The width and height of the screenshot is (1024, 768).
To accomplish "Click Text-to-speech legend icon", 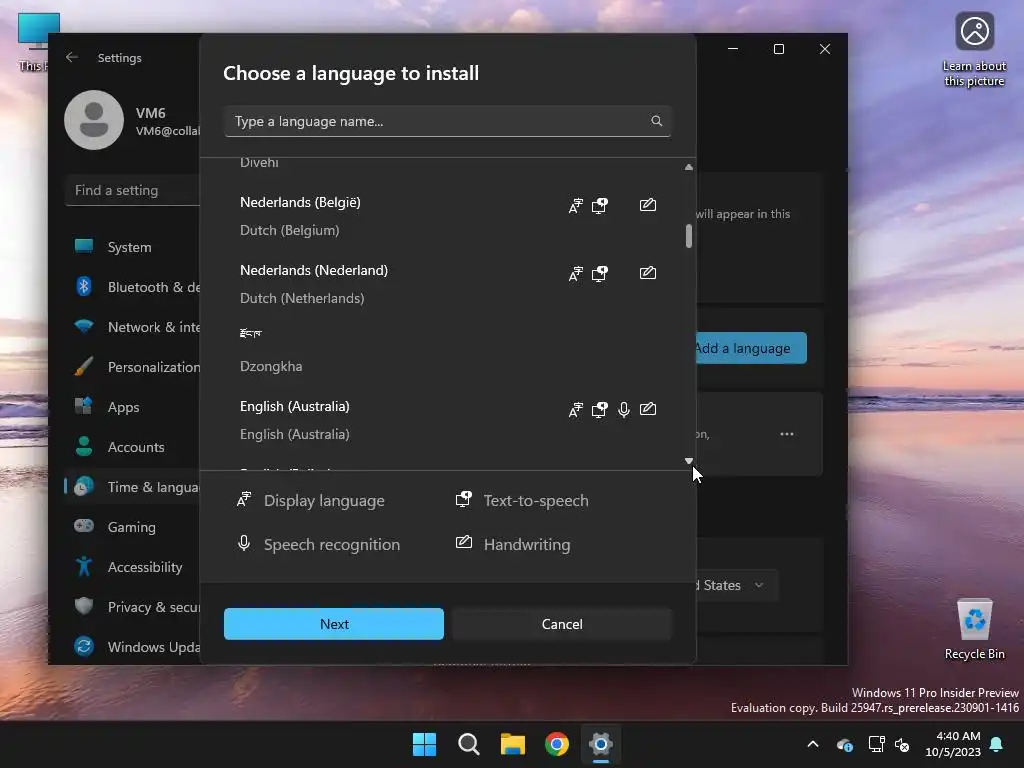I will coord(464,500).
